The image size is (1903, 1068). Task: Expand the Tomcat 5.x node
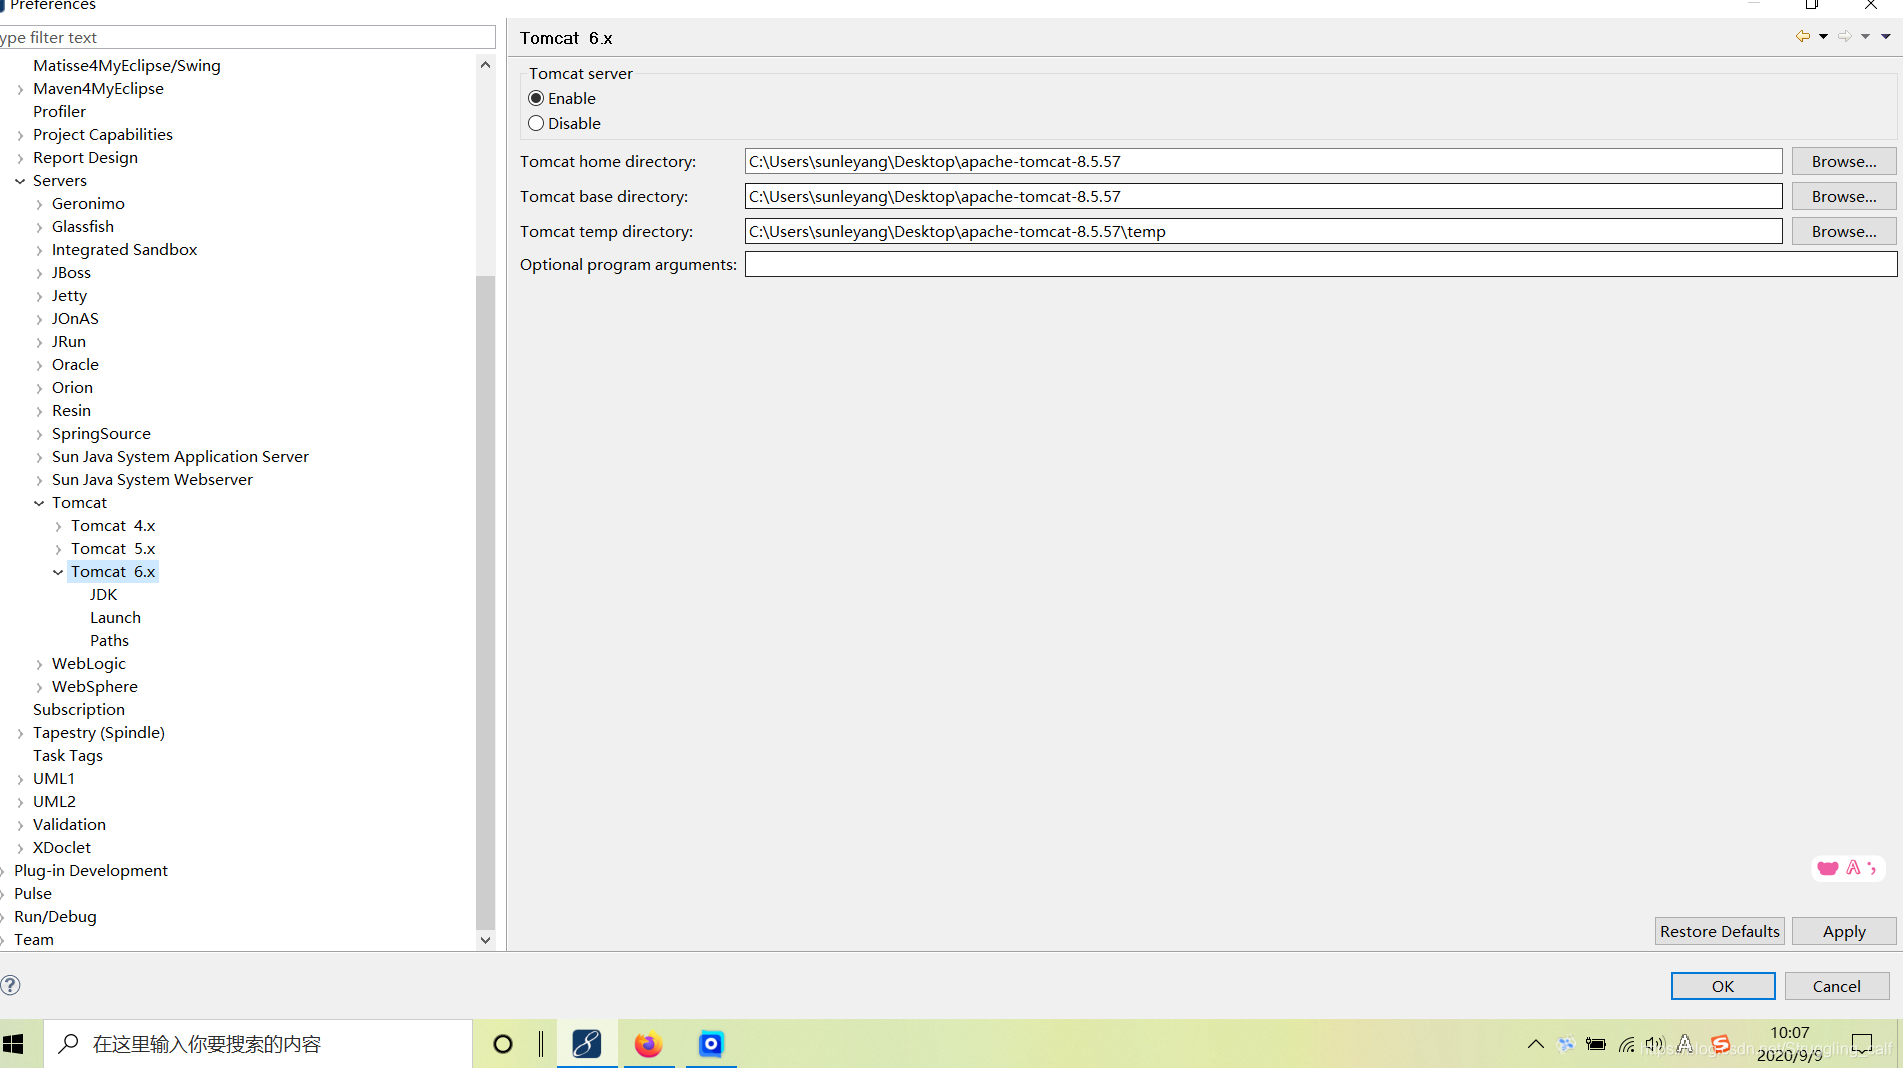coord(58,549)
